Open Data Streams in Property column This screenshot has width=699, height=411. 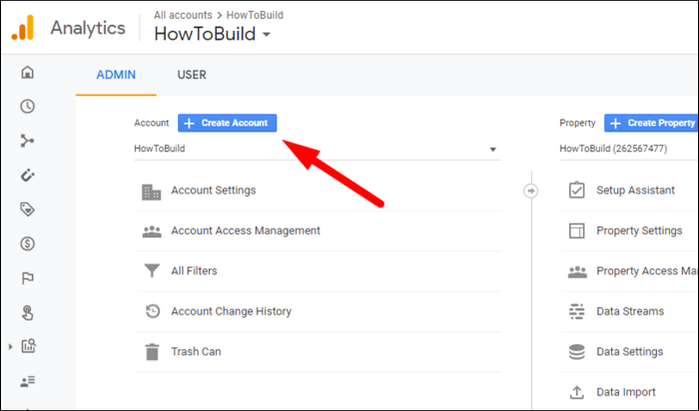pos(629,312)
